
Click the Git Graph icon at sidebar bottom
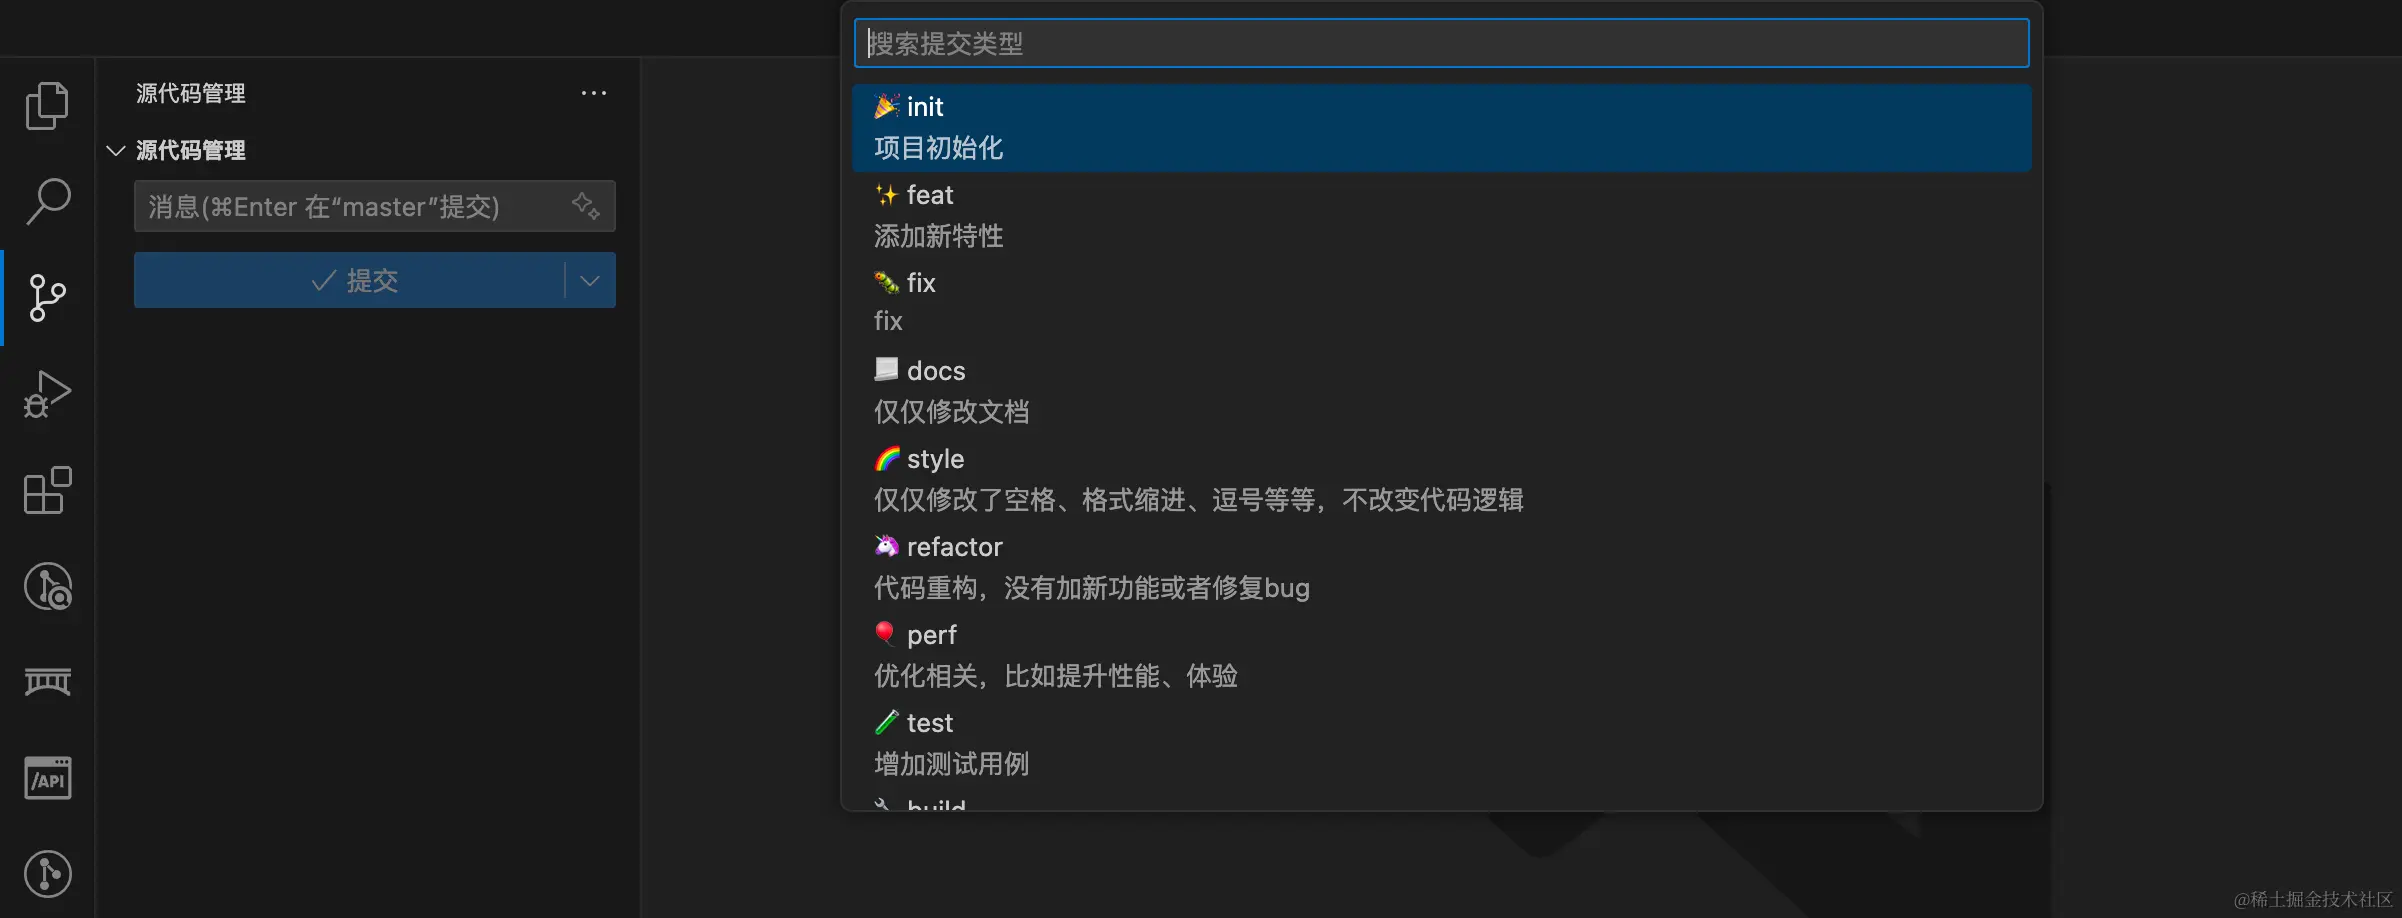click(x=47, y=873)
